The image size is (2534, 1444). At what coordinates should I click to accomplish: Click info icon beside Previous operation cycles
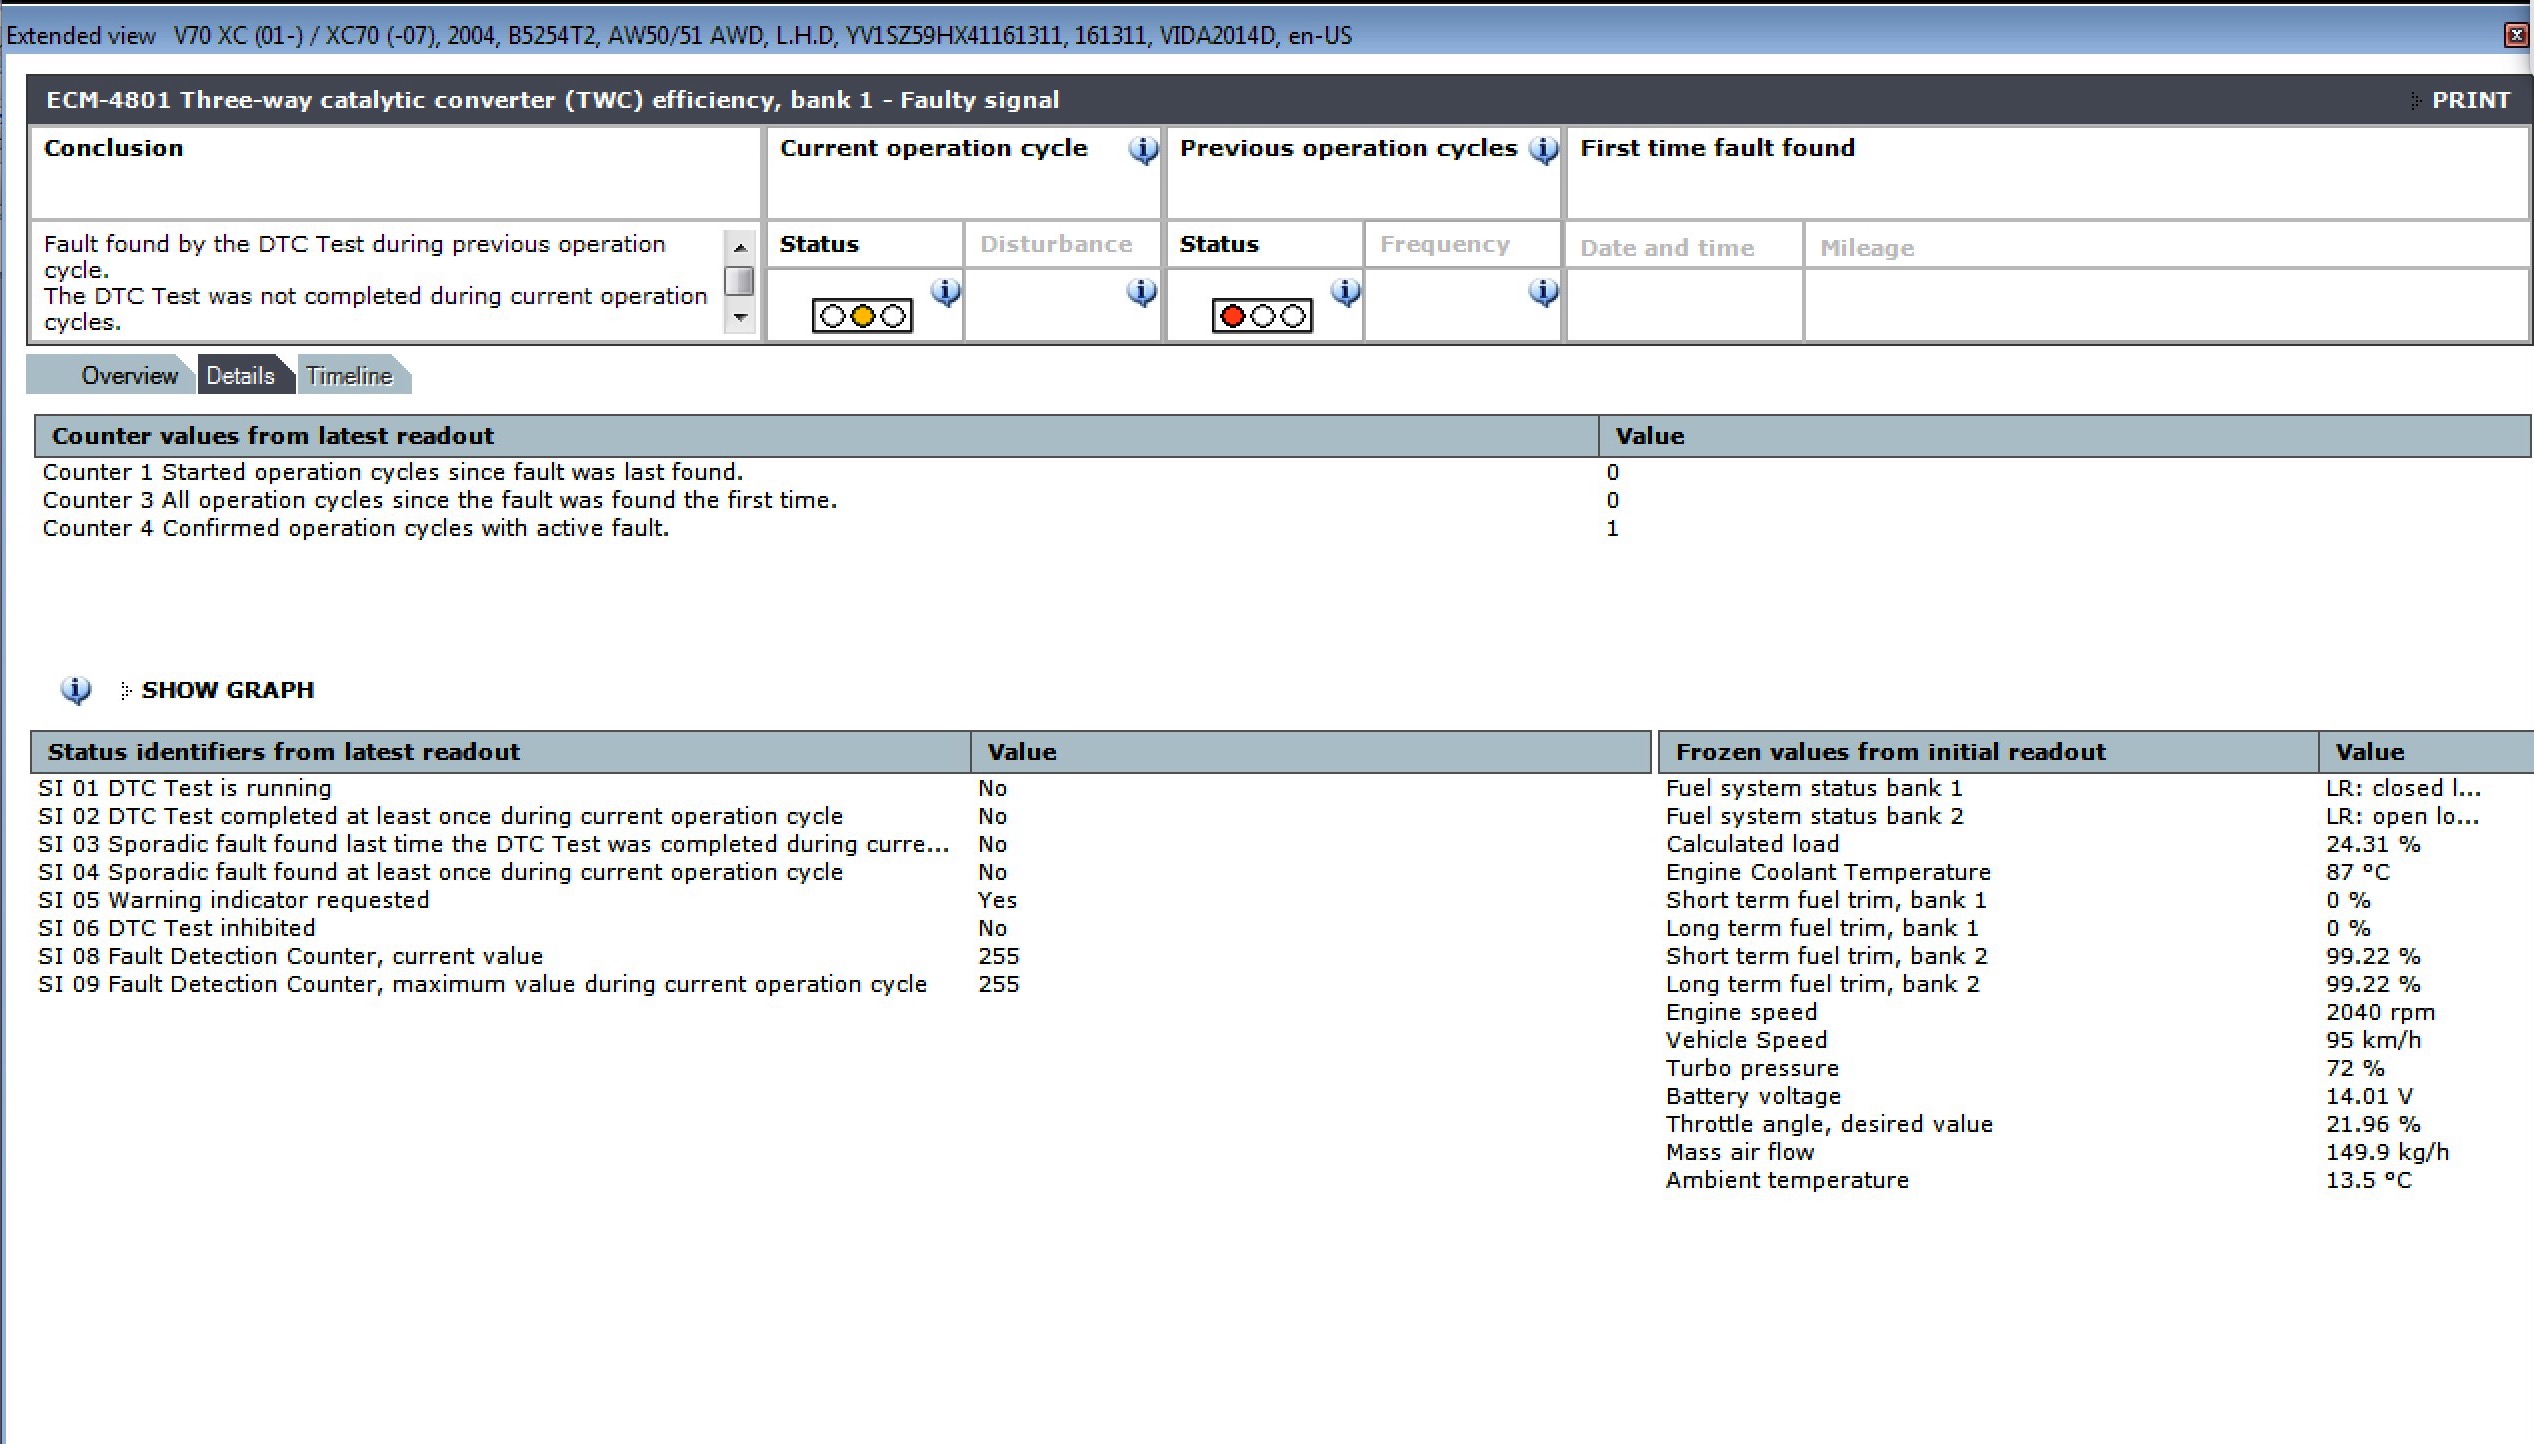[x=1543, y=150]
